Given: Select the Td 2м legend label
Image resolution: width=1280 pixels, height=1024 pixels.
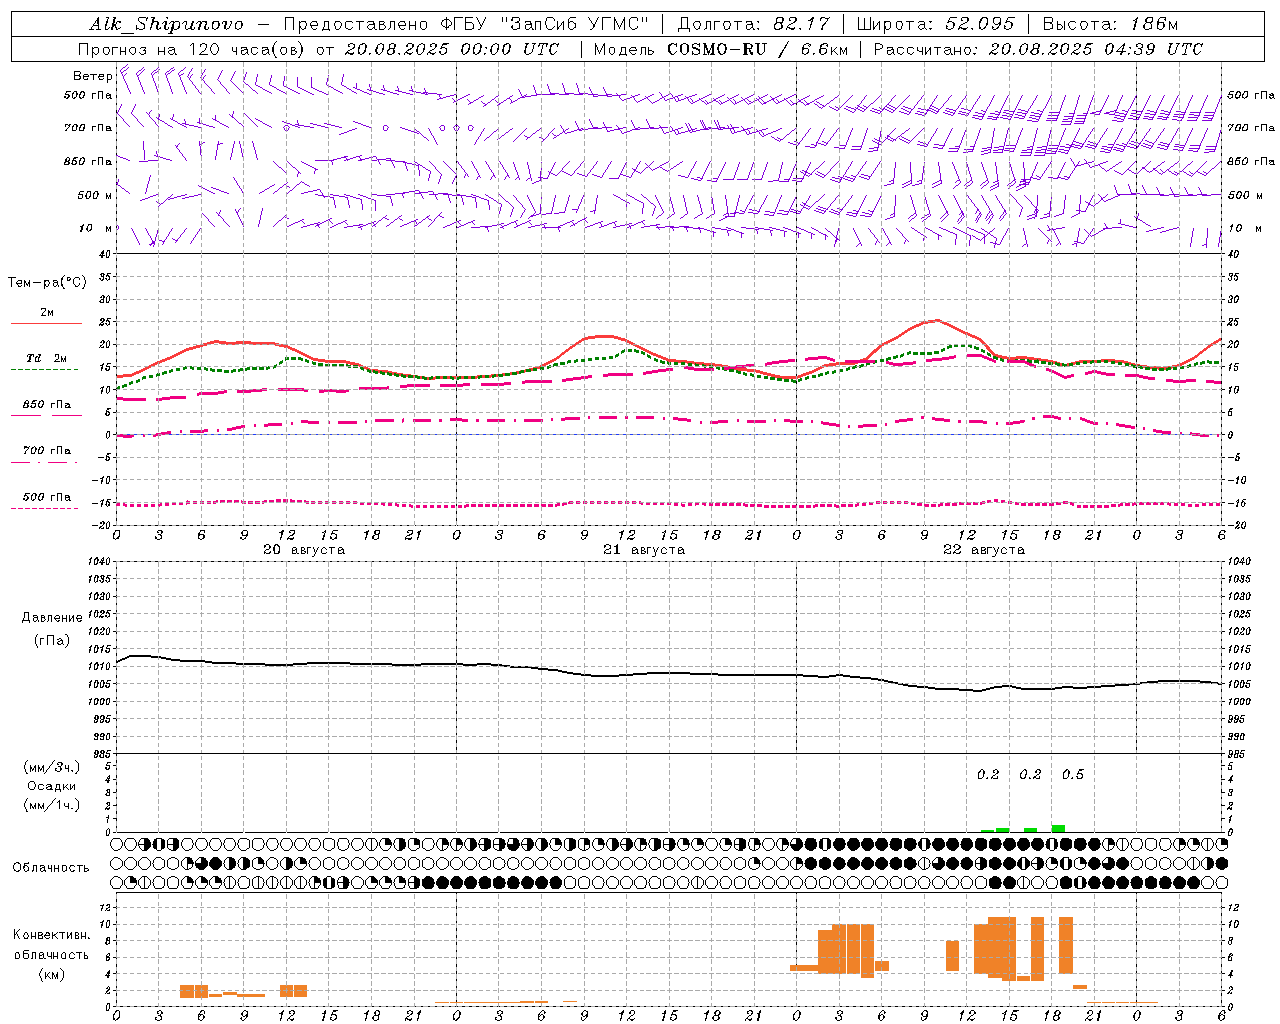Looking at the screenshot, I should [47, 358].
